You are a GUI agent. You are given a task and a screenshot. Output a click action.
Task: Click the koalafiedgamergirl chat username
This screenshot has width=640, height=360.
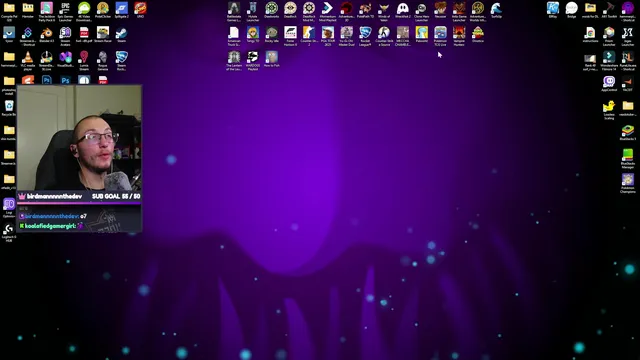pyautogui.click(x=50, y=226)
